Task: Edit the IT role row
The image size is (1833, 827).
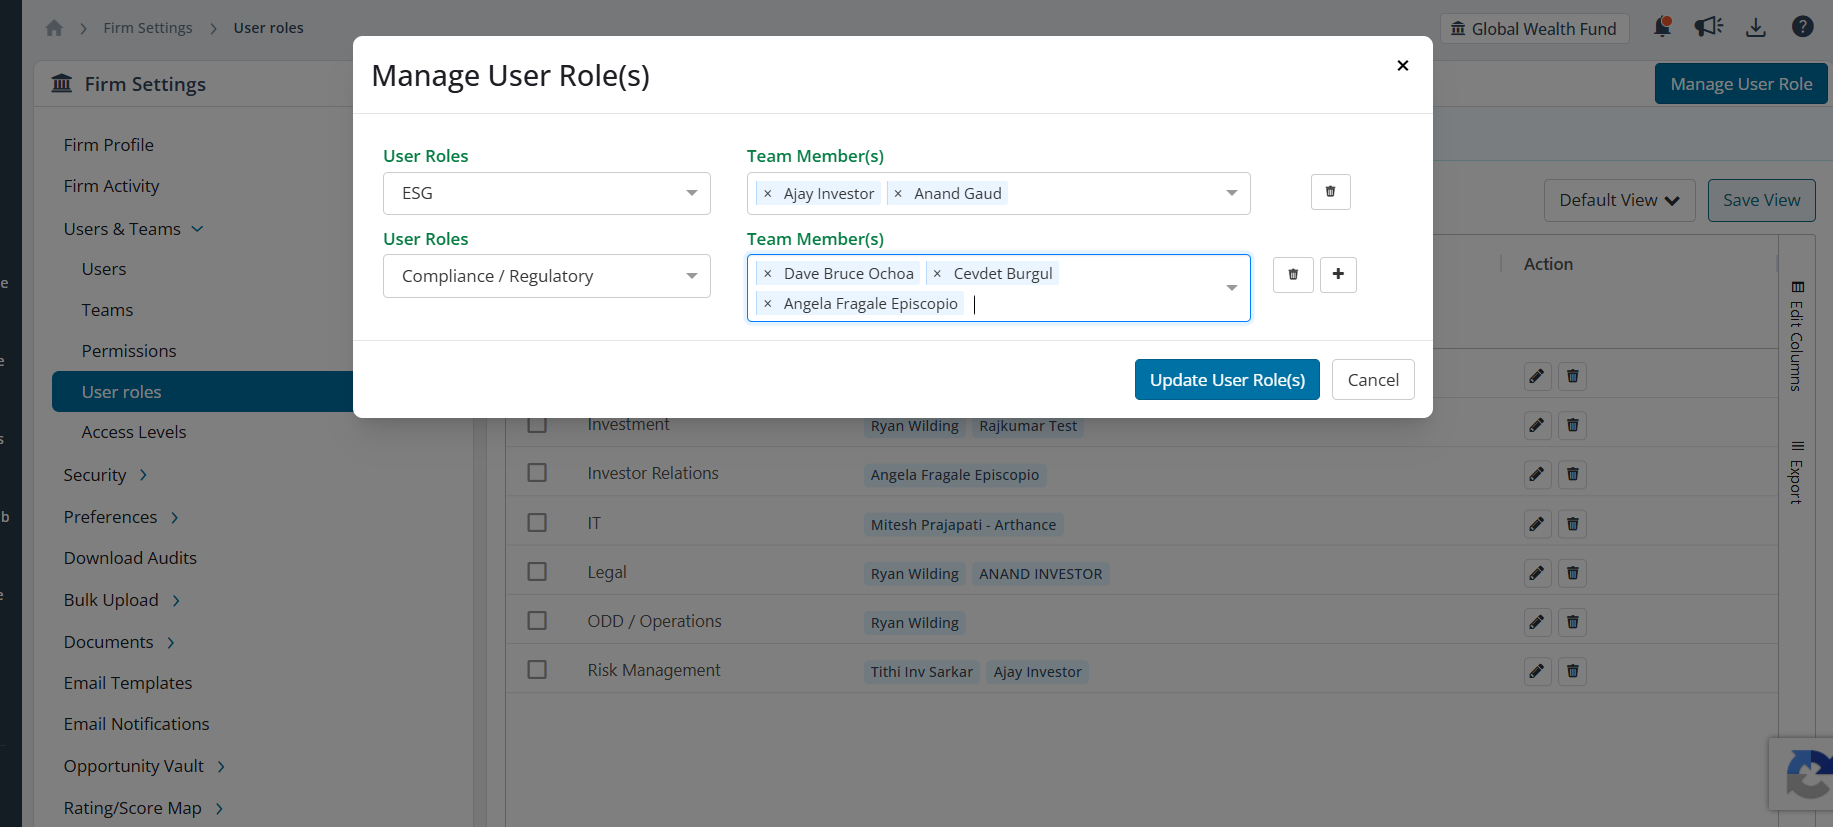Action: click(x=1537, y=524)
